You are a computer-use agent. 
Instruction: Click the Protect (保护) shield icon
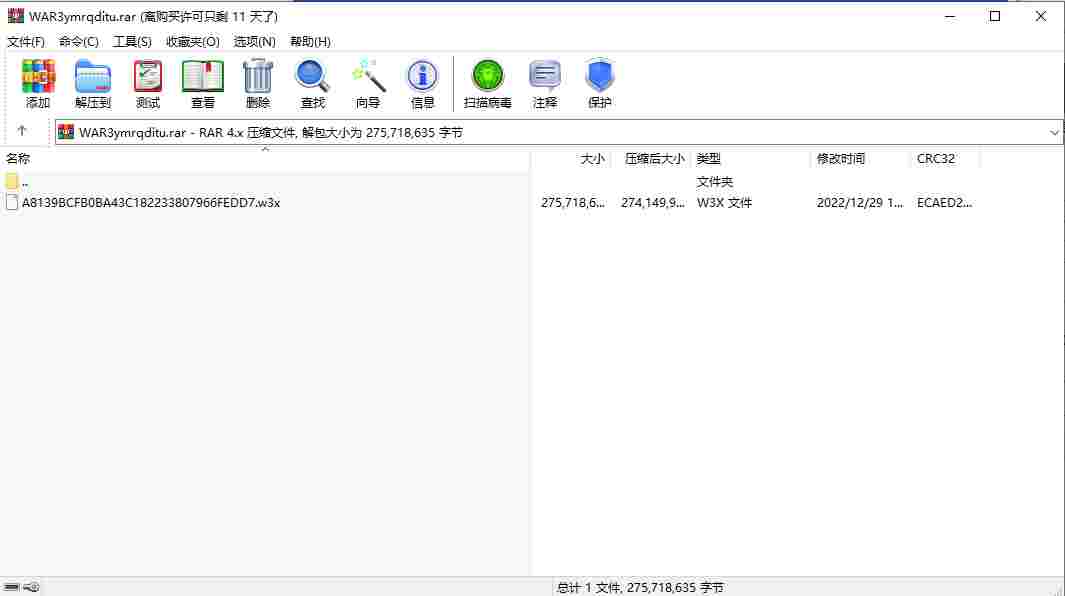[x=600, y=83]
